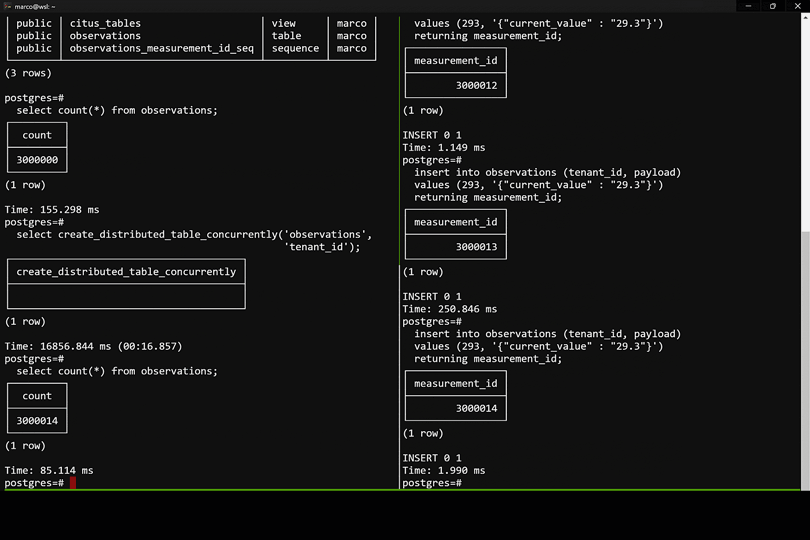Click measurement_id value 3000013

coord(476,246)
